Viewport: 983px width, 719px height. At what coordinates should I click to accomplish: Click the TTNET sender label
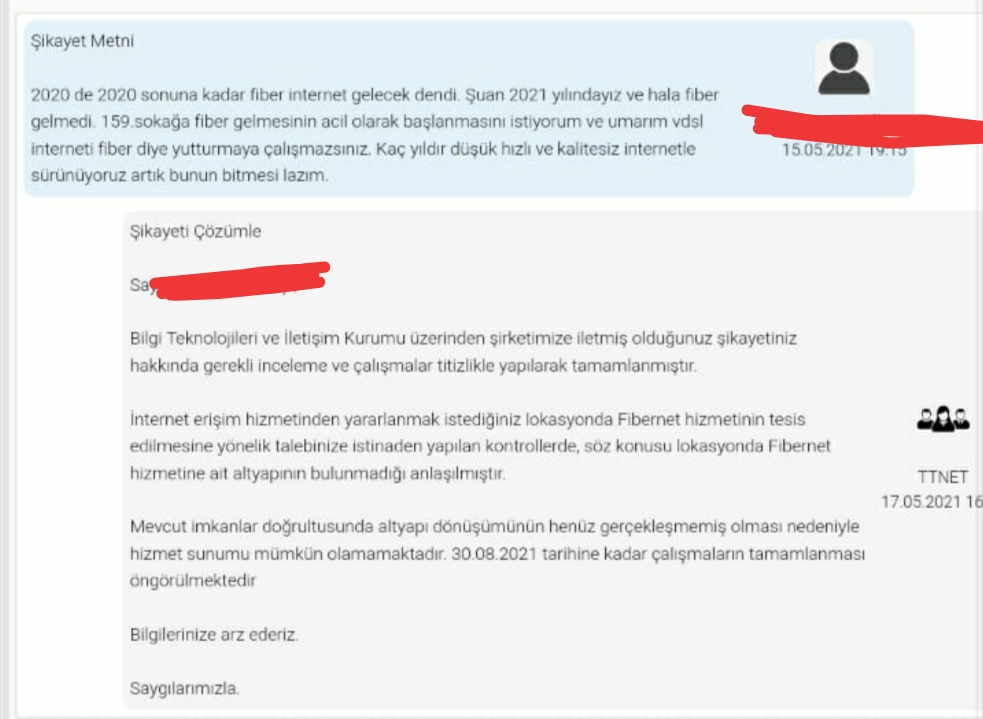pyautogui.click(x=943, y=477)
